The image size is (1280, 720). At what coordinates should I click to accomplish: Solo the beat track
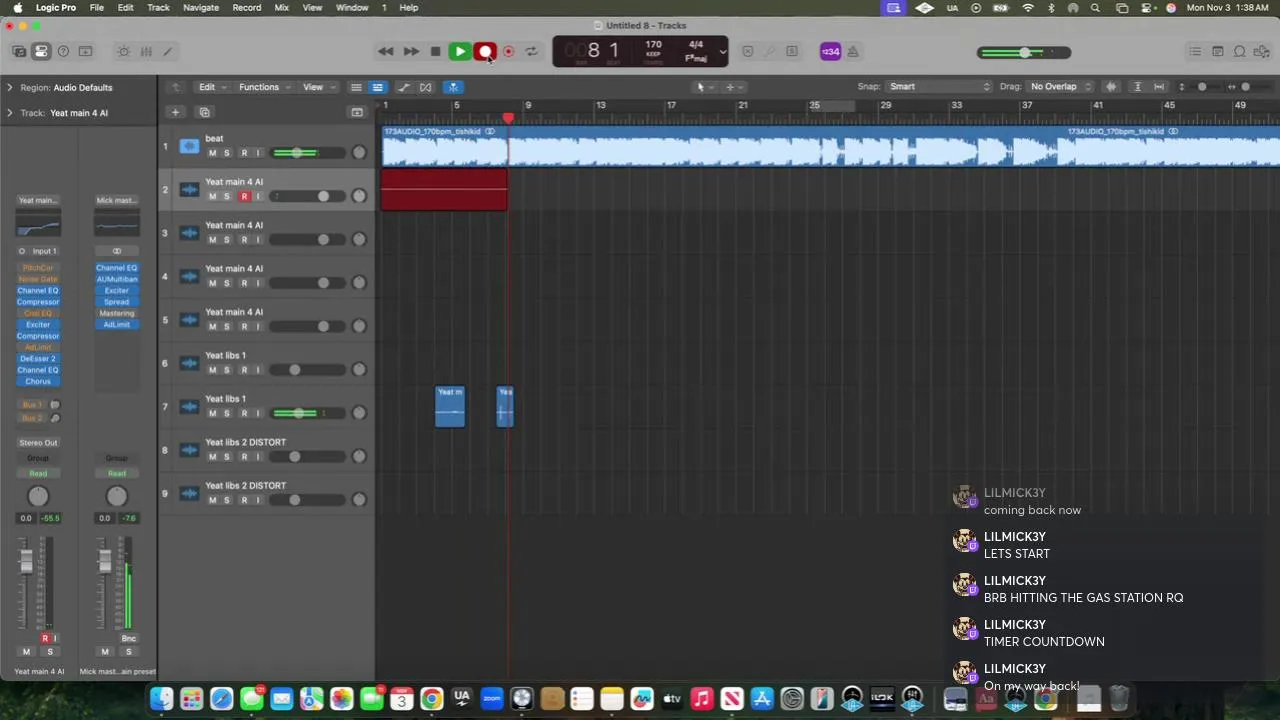pyautogui.click(x=227, y=153)
